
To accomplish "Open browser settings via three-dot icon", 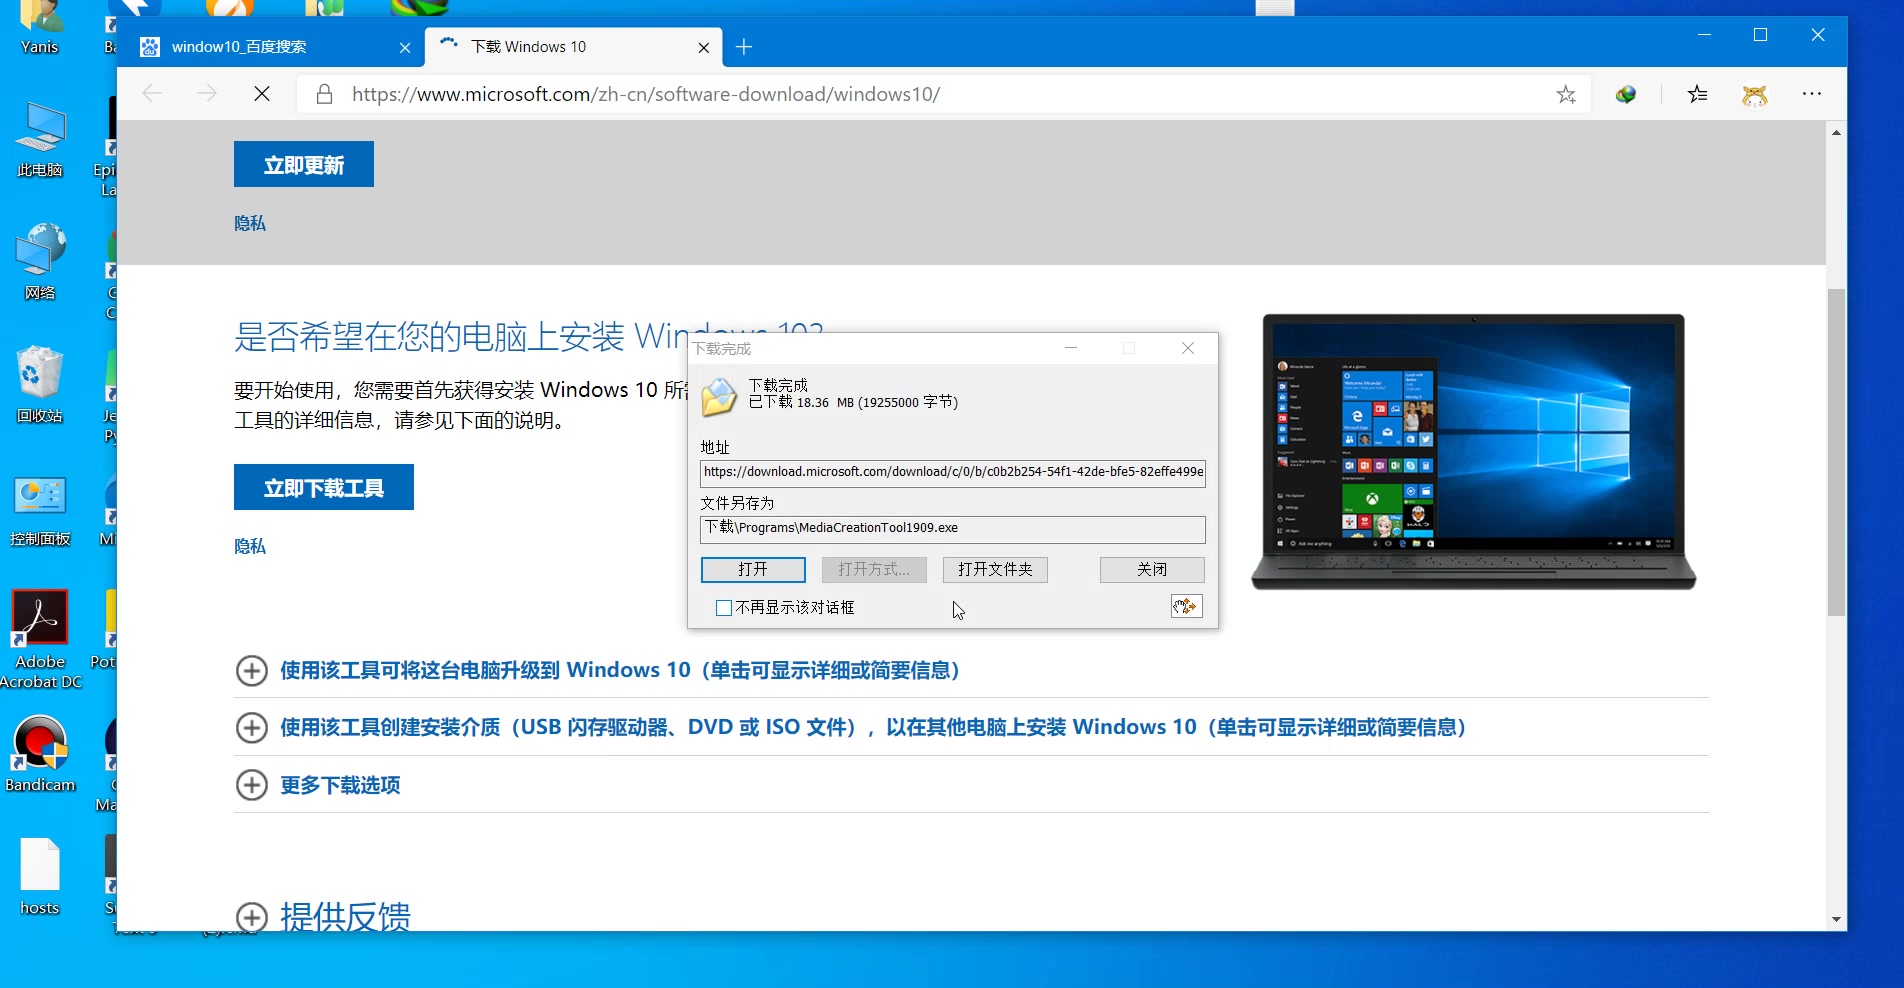I will click(1812, 94).
